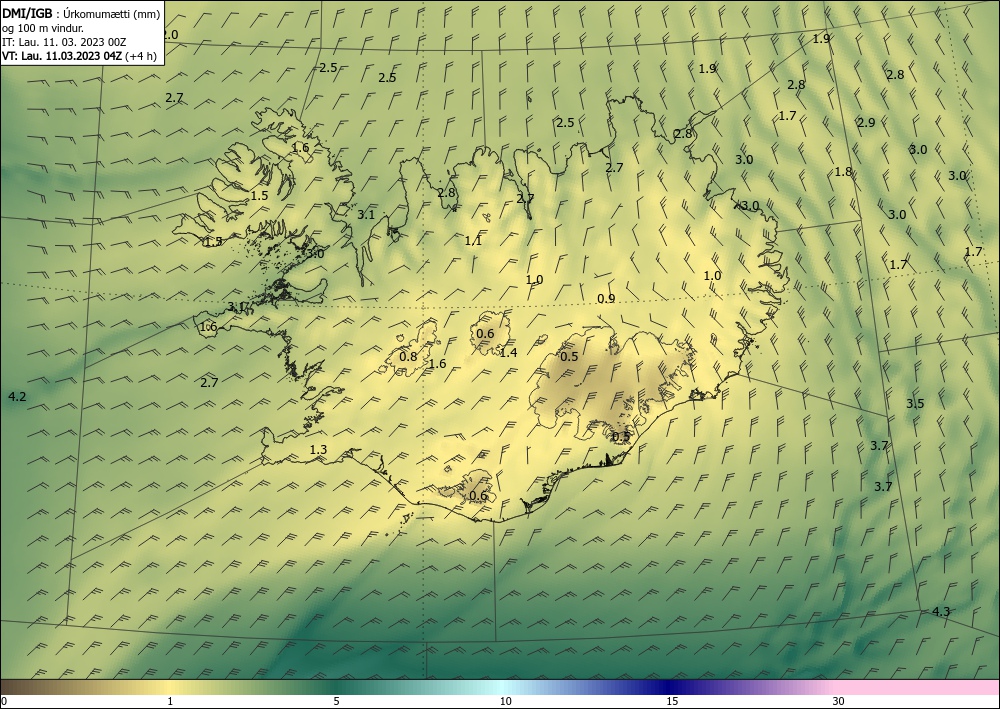Click the 'og 100 m vindur.' legend line

tap(43, 28)
